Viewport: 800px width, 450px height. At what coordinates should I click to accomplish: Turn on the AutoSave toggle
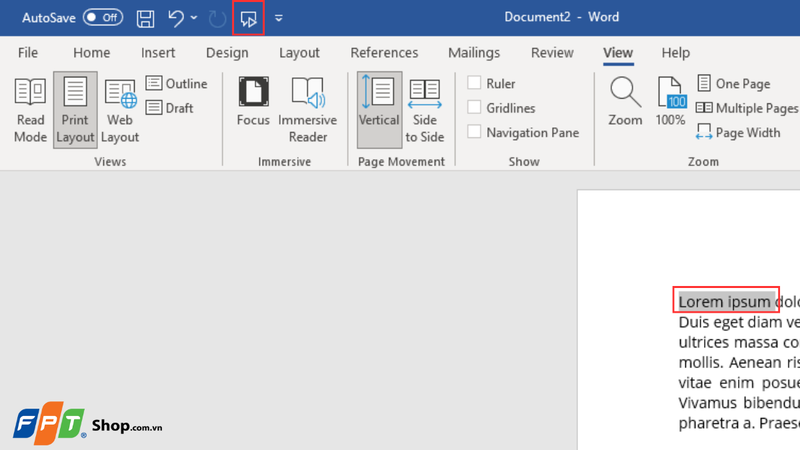pyautogui.click(x=103, y=18)
